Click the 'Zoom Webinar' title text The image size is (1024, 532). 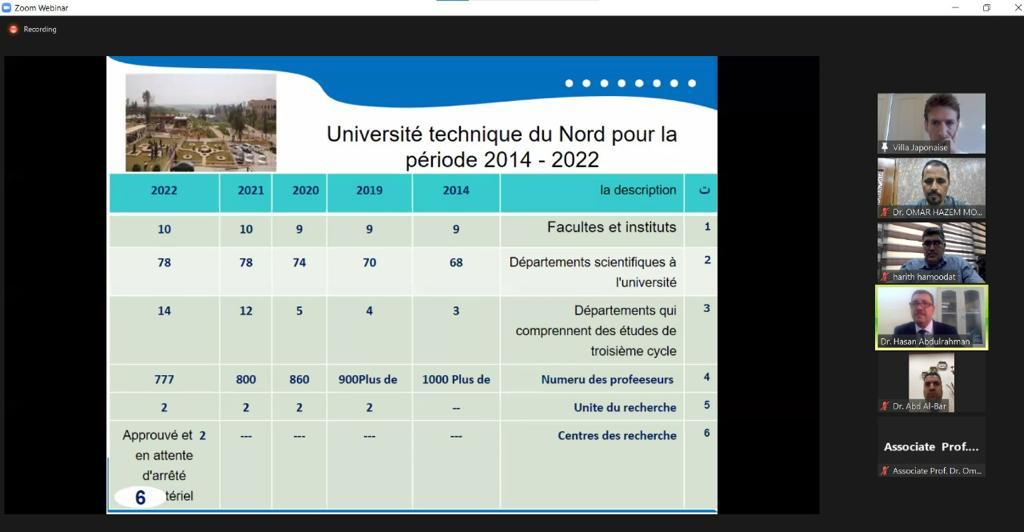pos(41,8)
